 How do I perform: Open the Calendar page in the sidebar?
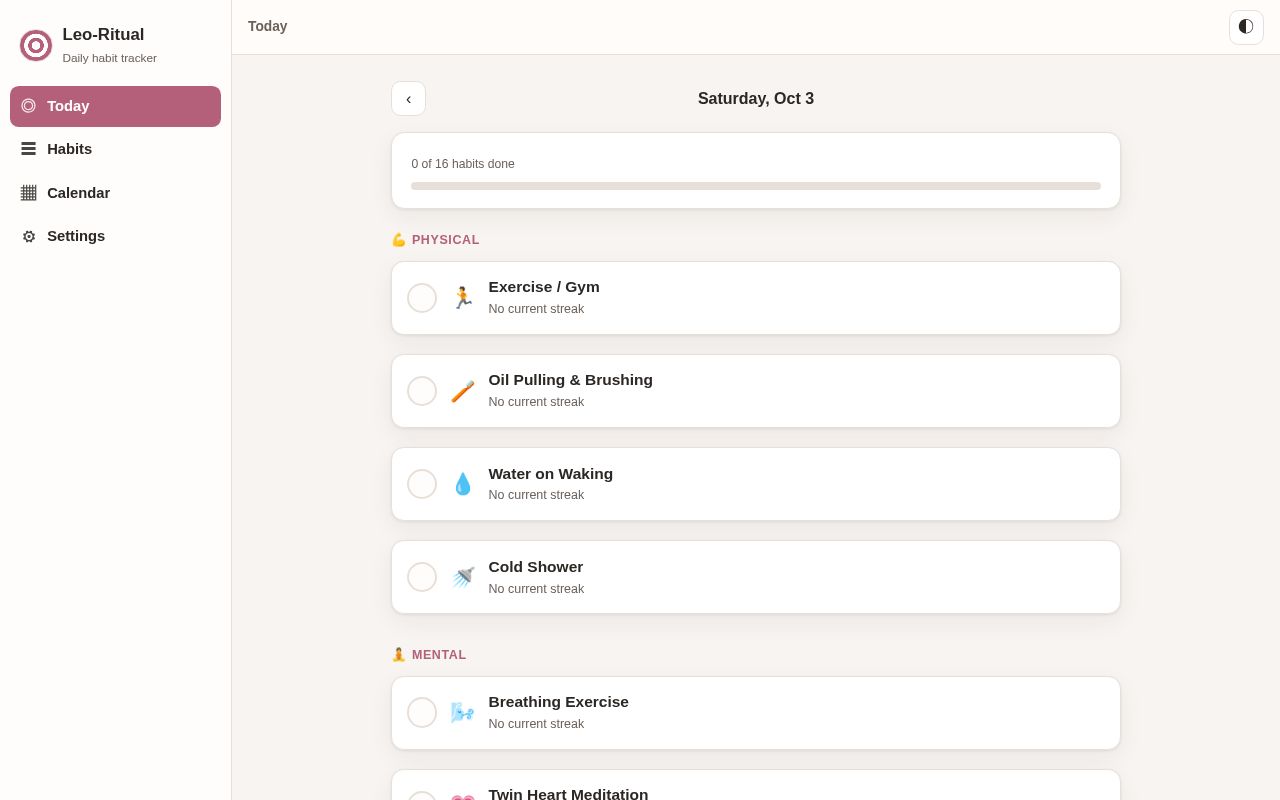pos(115,193)
